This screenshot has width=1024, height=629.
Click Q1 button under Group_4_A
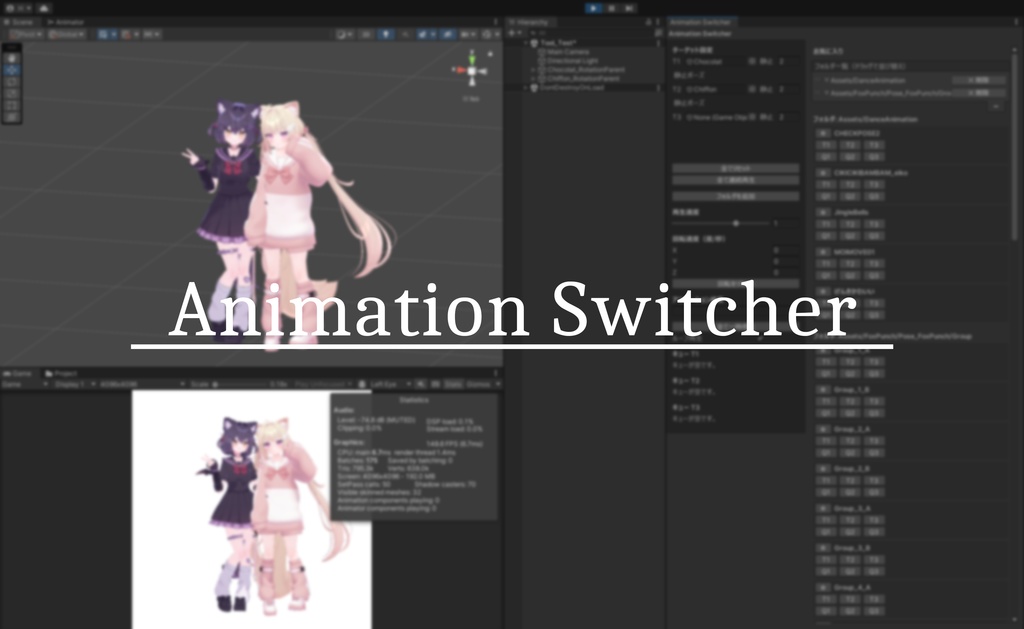pyautogui.click(x=827, y=611)
